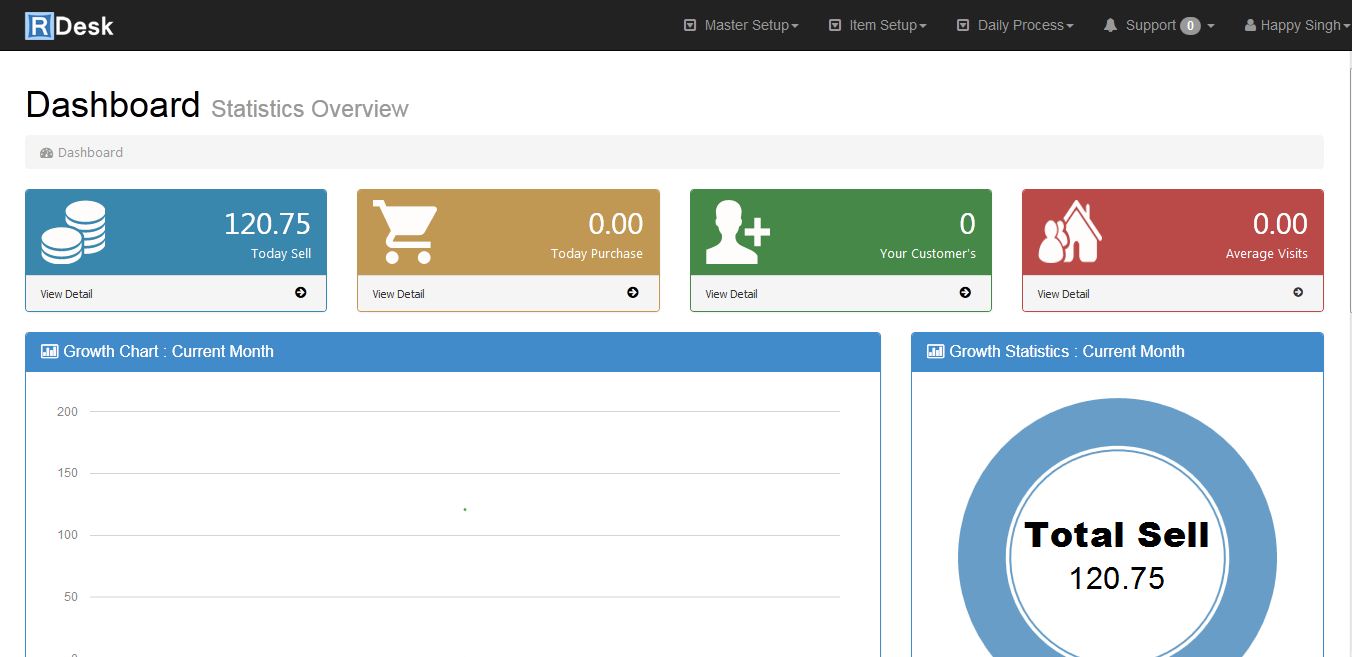Click the 0.00 Today Purchase value
This screenshot has width=1352, height=657.
click(616, 224)
